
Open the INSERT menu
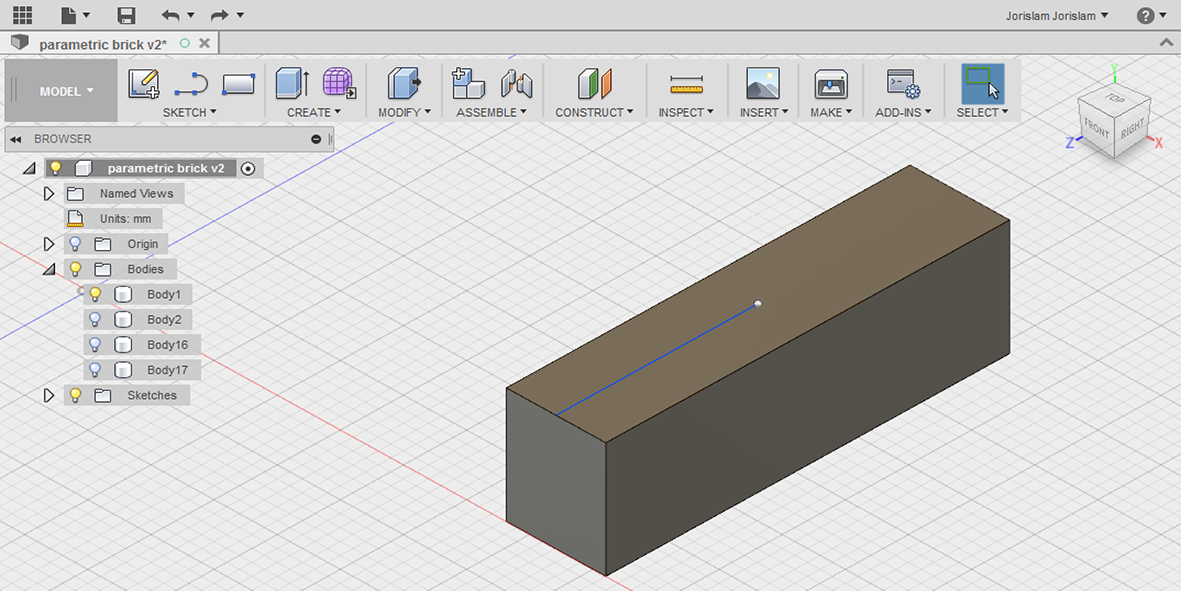[763, 112]
